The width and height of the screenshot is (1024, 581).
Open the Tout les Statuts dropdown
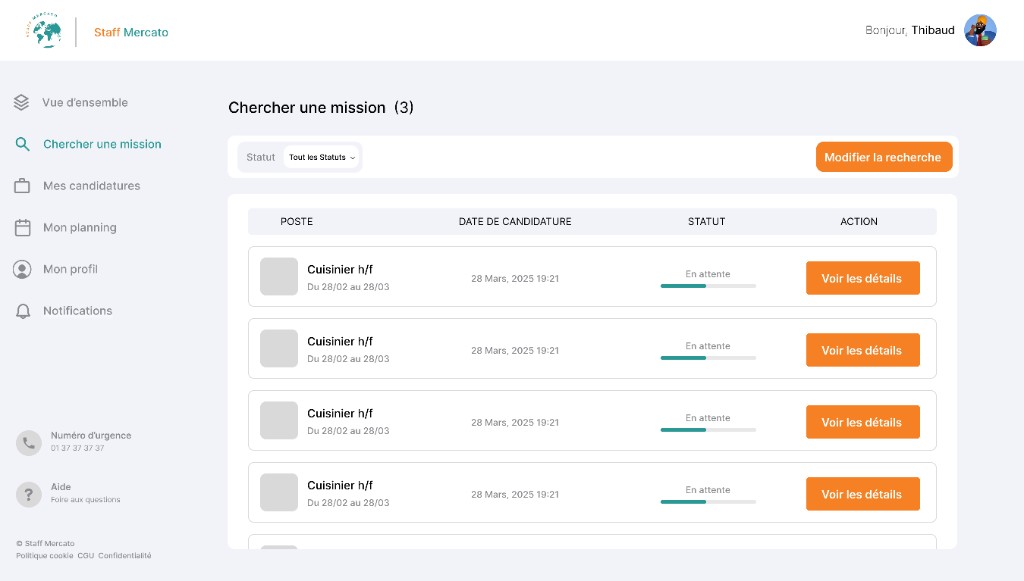pyautogui.click(x=321, y=157)
